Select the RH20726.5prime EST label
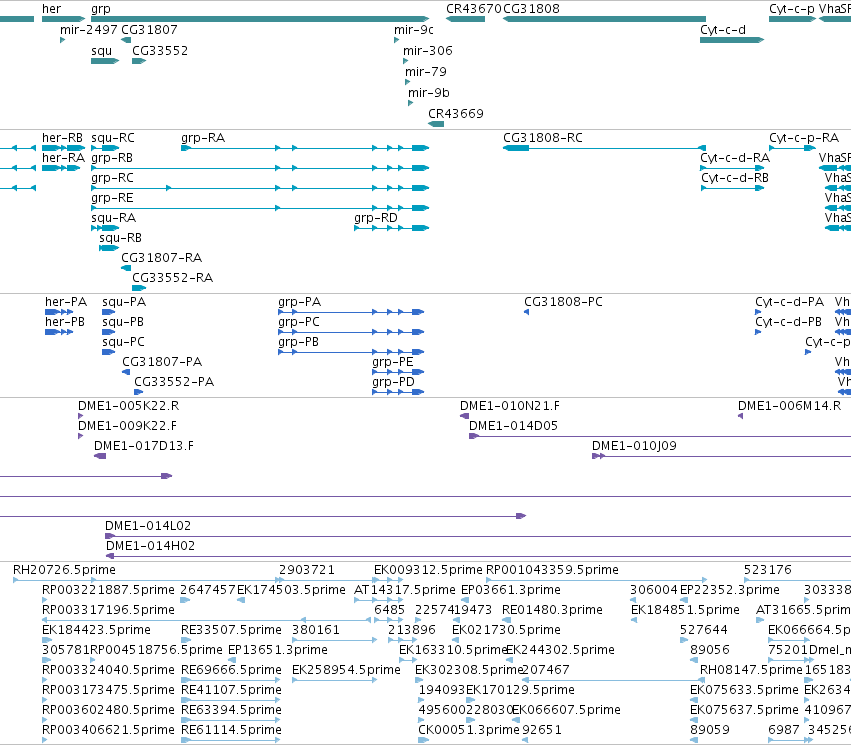 tap(65, 570)
